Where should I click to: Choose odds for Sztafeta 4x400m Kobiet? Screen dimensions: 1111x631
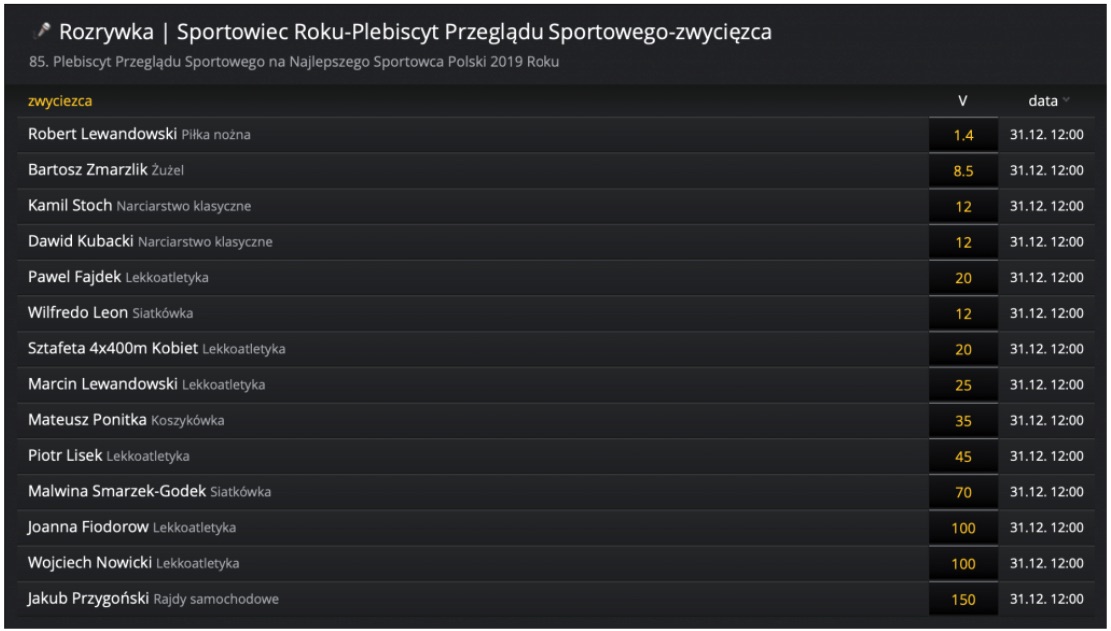click(963, 350)
